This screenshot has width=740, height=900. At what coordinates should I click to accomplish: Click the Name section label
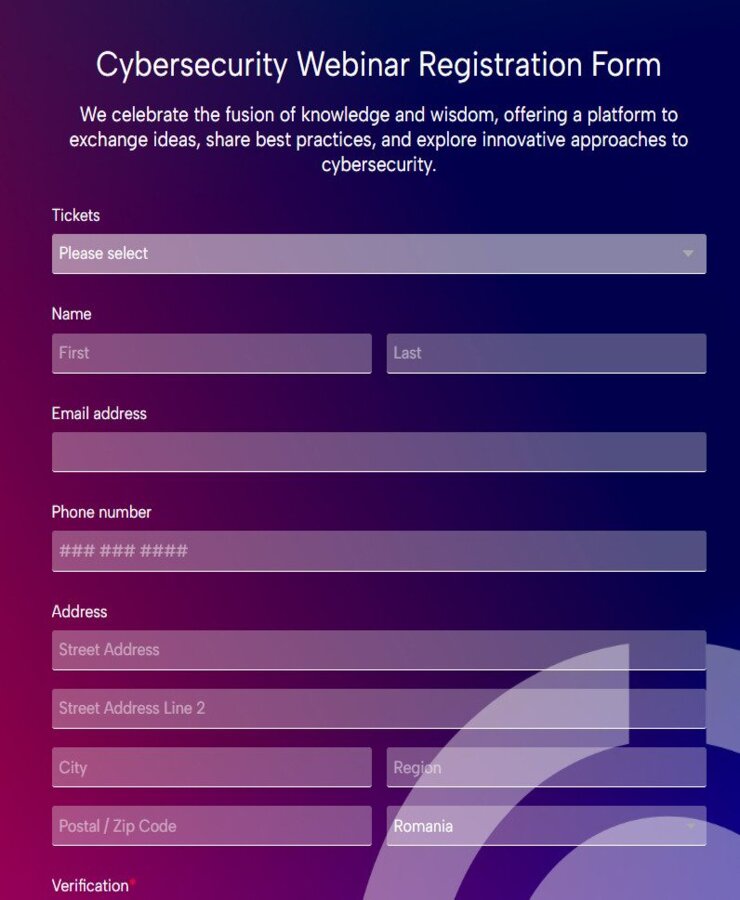(x=71, y=314)
